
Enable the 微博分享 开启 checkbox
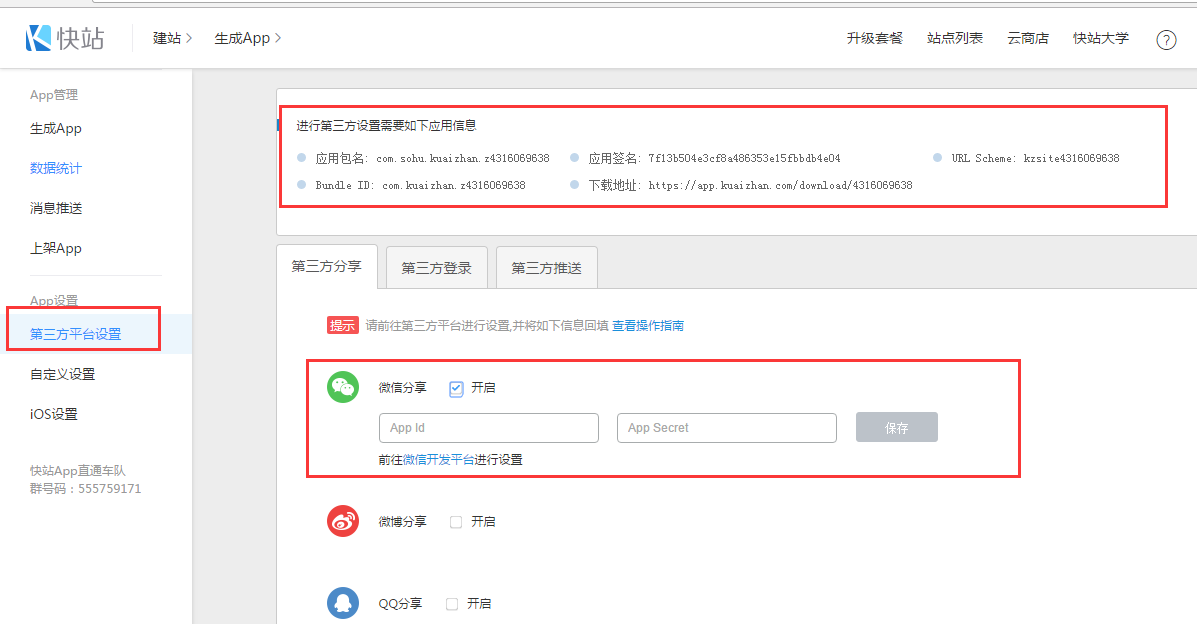[x=456, y=522]
